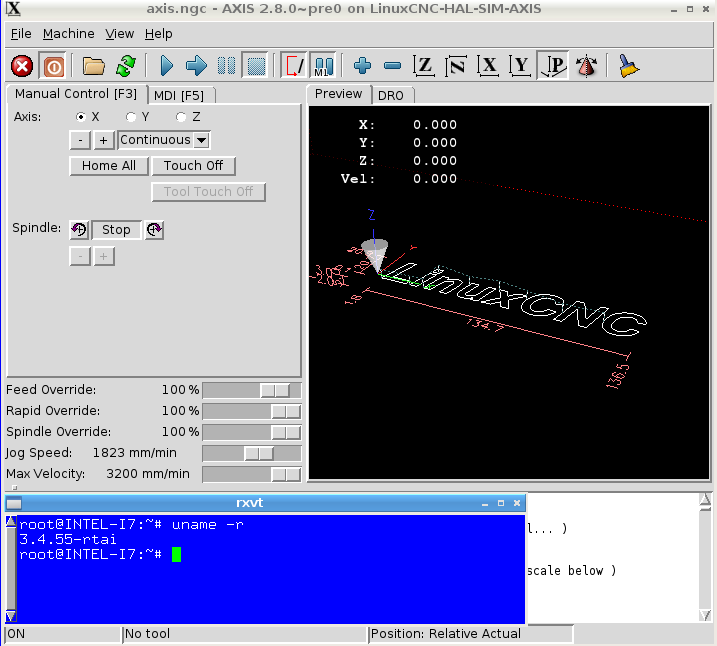Click rxvt terminal scrollbar up arrow

click(x=11, y=522)
